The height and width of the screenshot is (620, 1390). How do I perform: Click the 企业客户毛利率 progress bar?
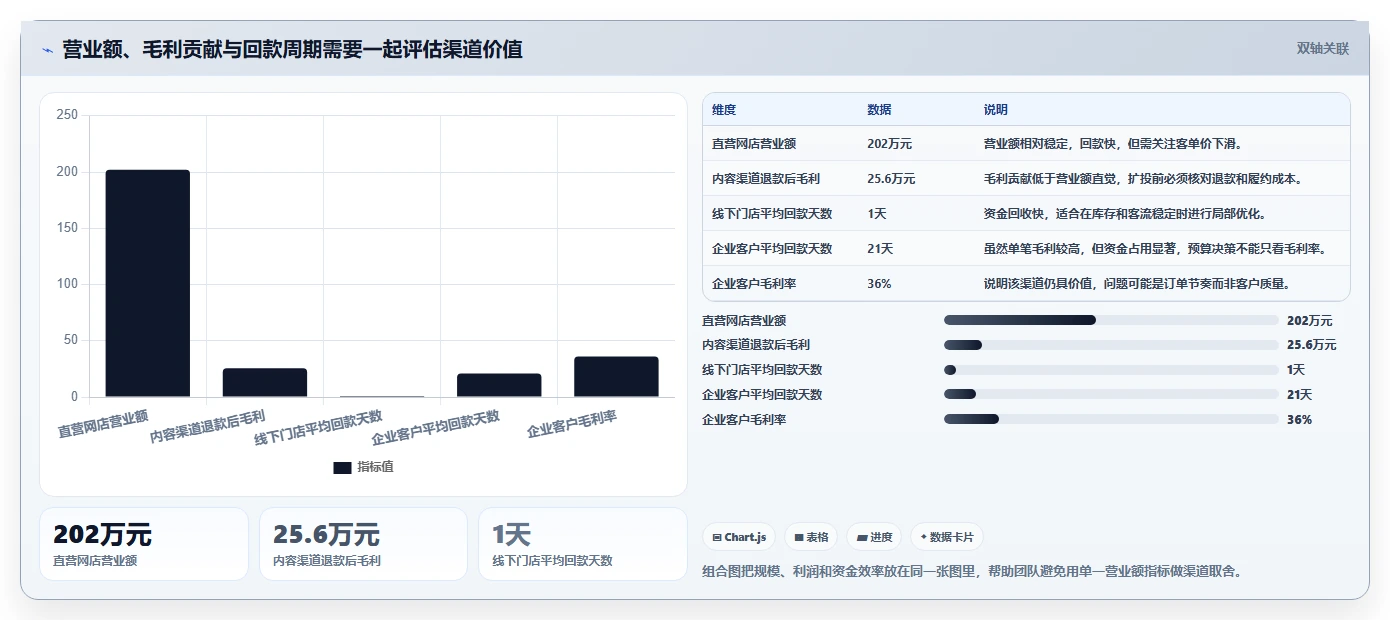pyautogui.click(x=1111, y=420)
